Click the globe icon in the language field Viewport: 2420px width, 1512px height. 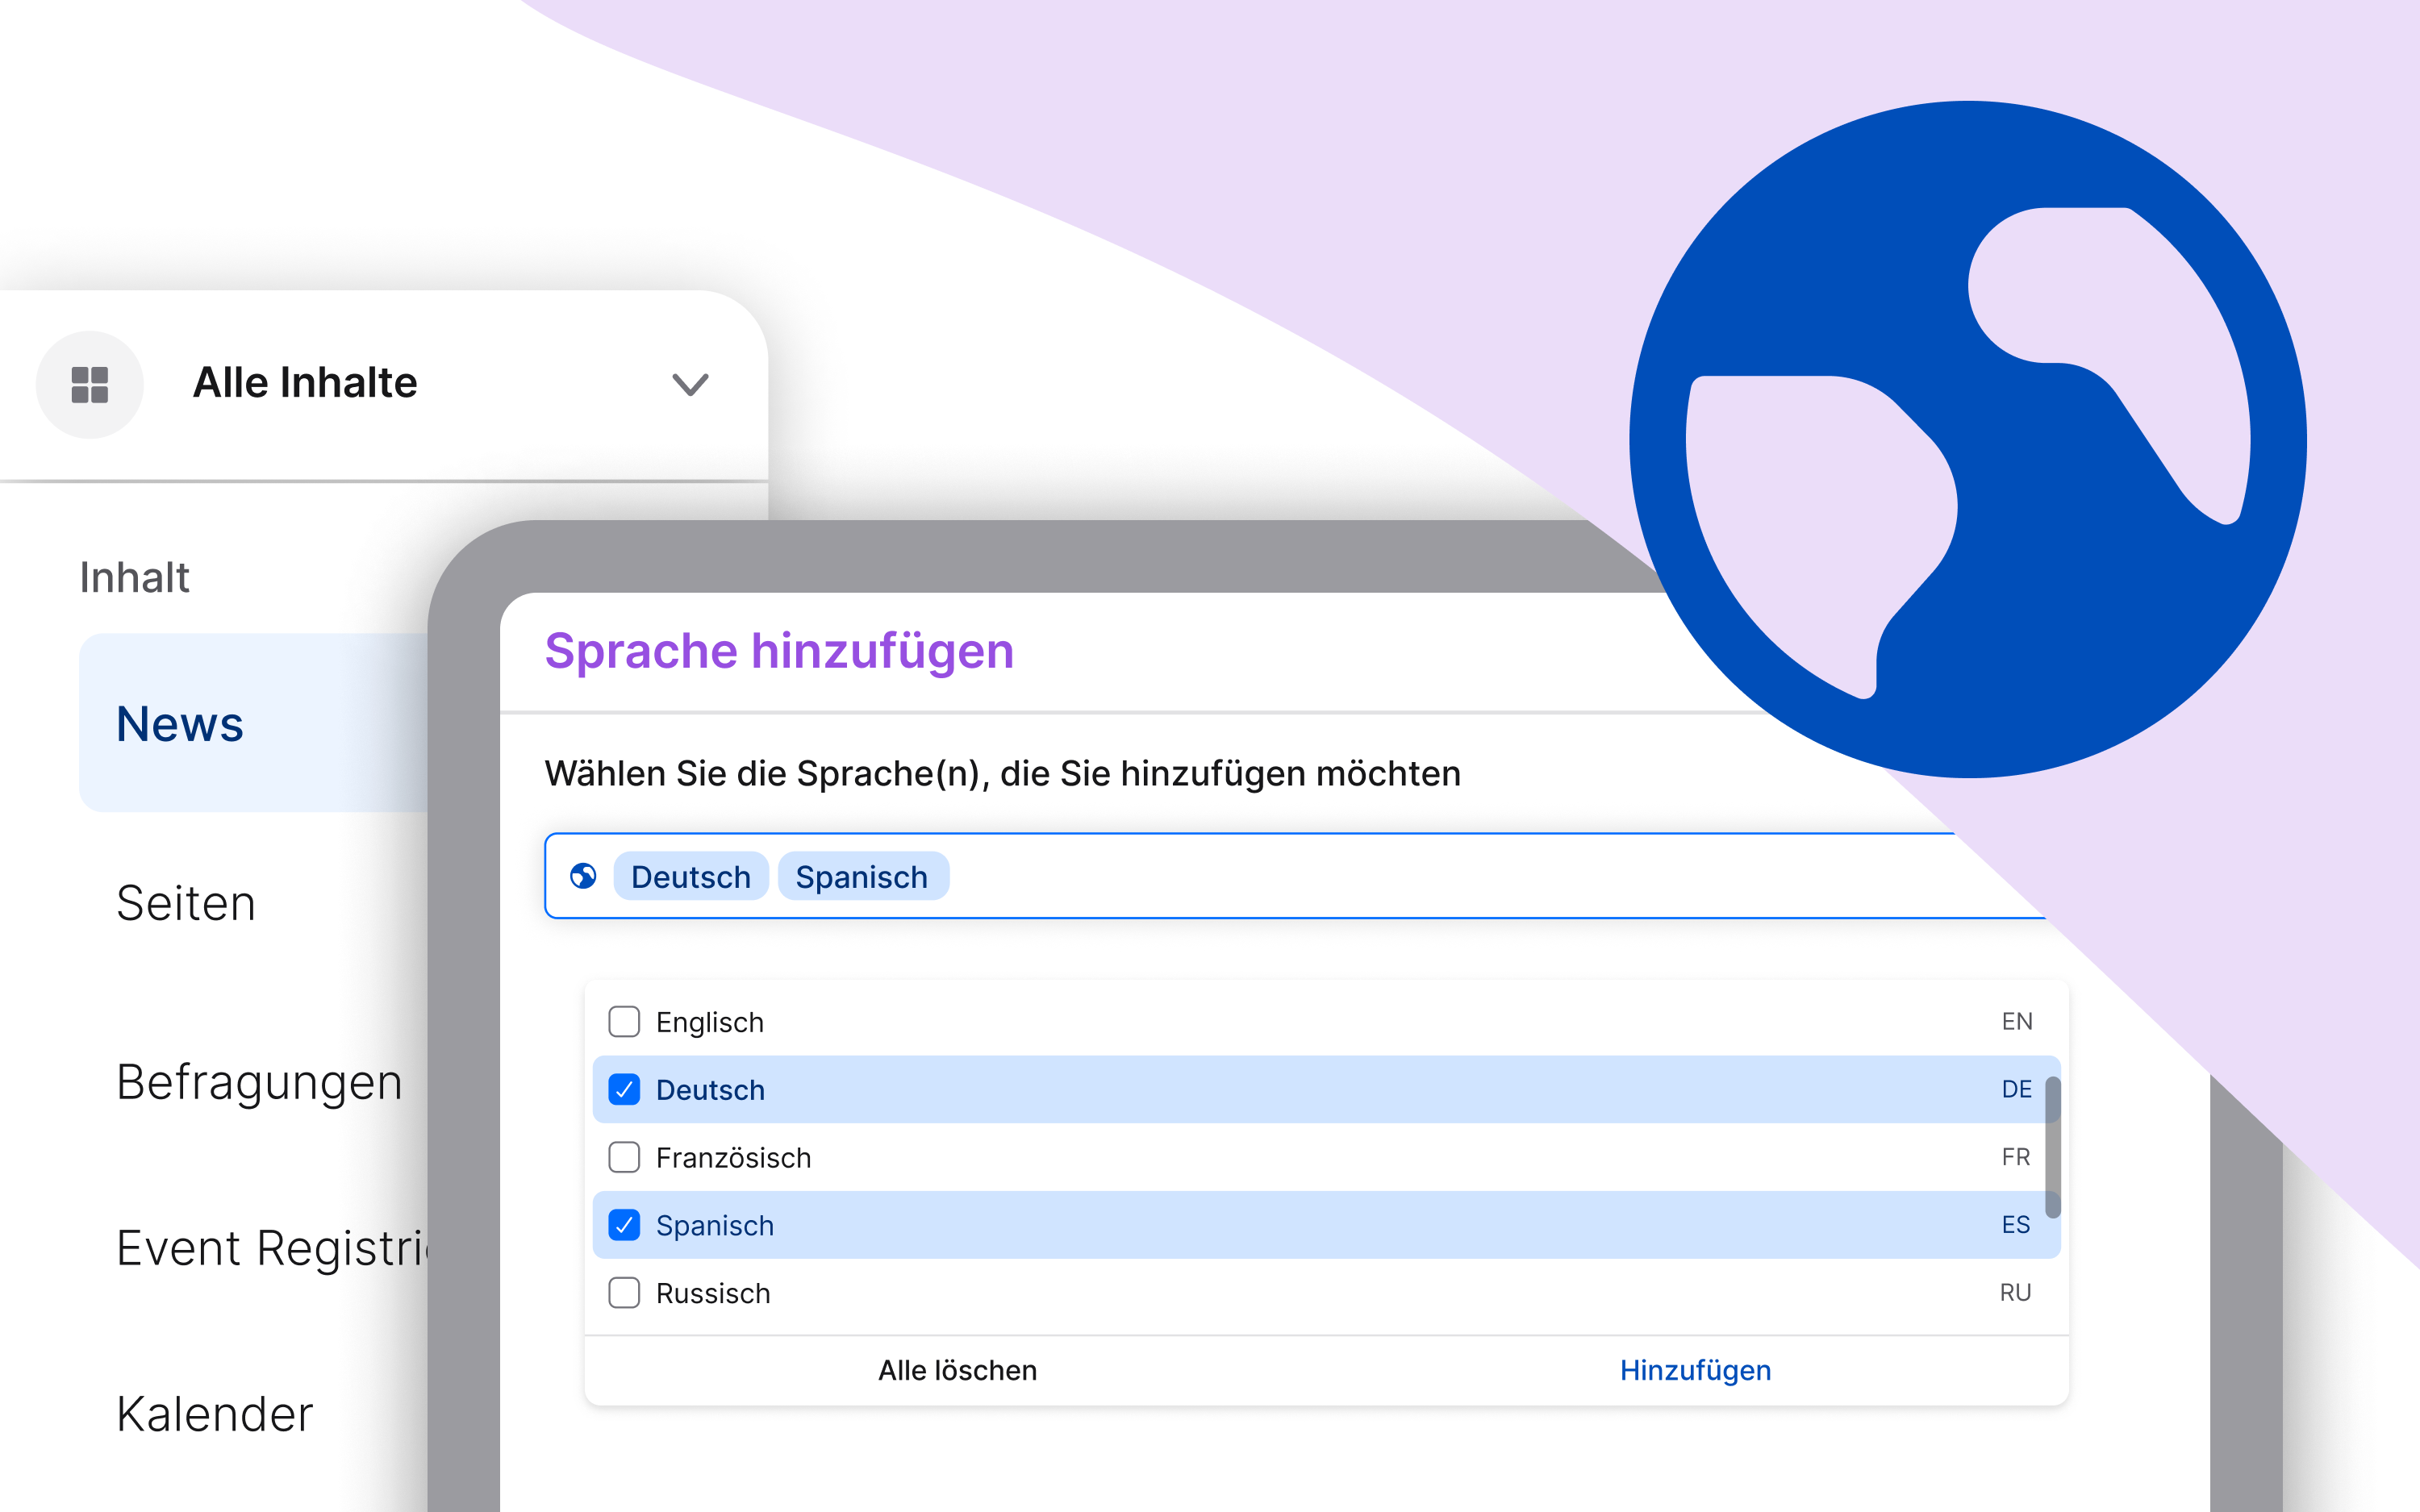tap(583, 876)
